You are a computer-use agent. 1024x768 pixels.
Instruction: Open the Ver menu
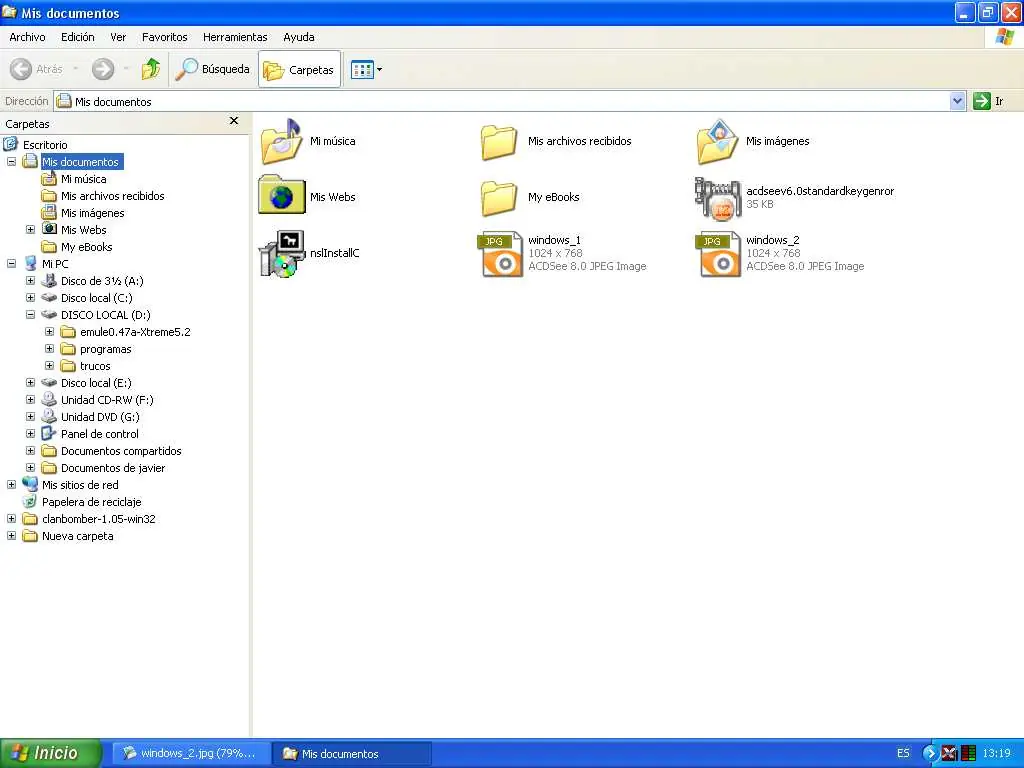[x=118, y=37]
